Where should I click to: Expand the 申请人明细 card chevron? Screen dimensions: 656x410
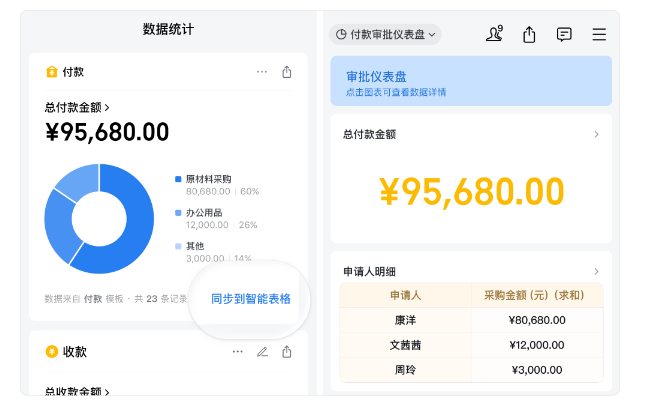pos(596,271)
